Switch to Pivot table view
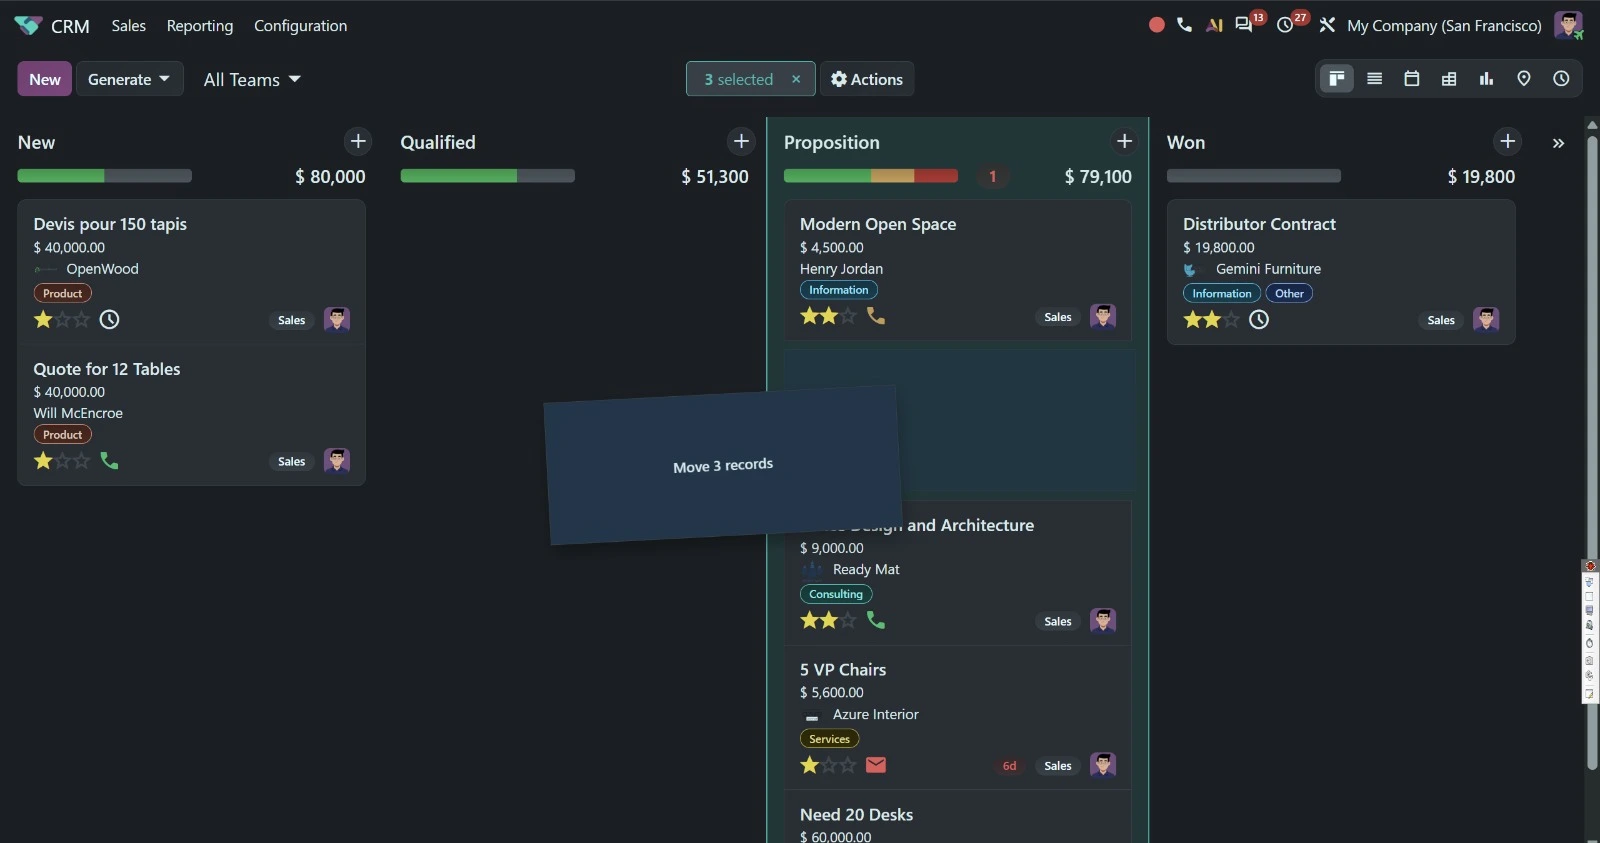This screenshot has width=1600, height=843. (1449, 79)
